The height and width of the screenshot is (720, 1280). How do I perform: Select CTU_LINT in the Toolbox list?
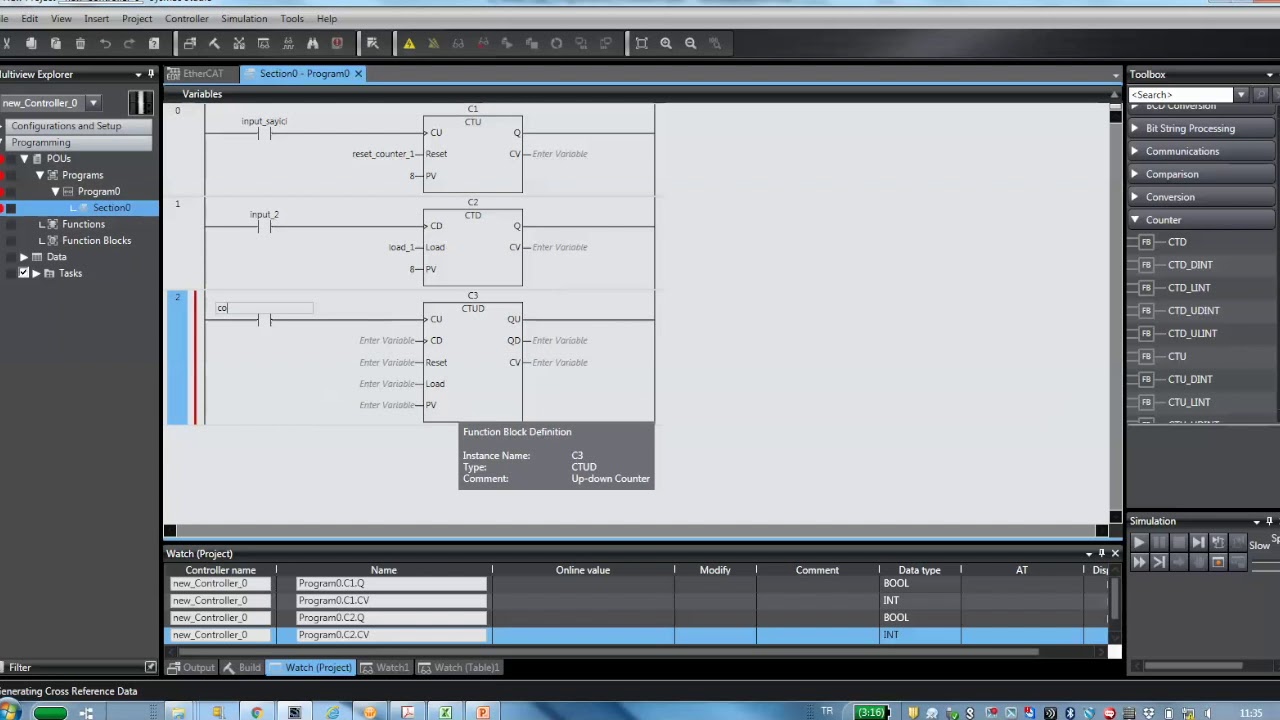1189,402
